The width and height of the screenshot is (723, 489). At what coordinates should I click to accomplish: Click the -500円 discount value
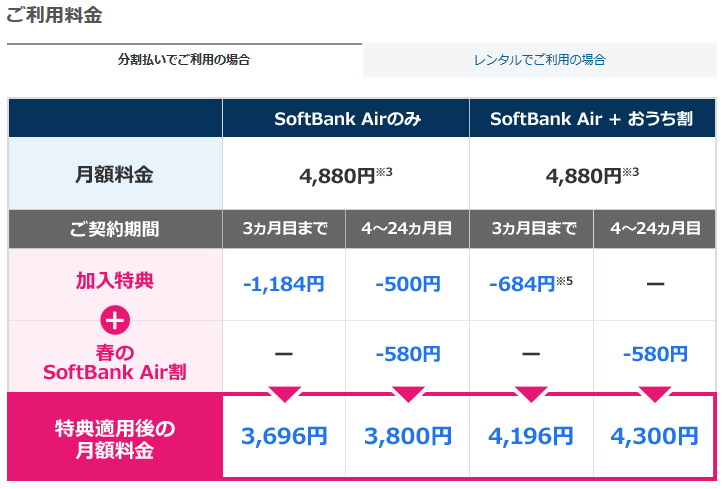[x=408, y=284]
